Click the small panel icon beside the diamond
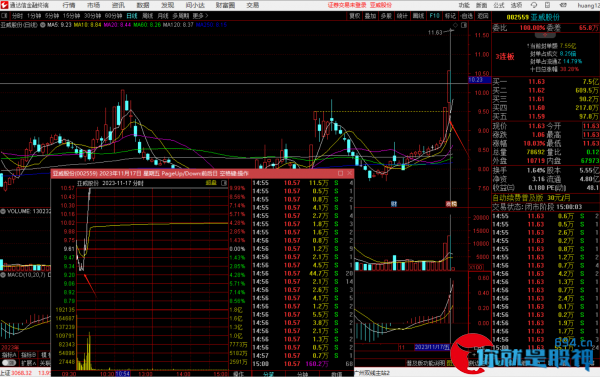 464,25
